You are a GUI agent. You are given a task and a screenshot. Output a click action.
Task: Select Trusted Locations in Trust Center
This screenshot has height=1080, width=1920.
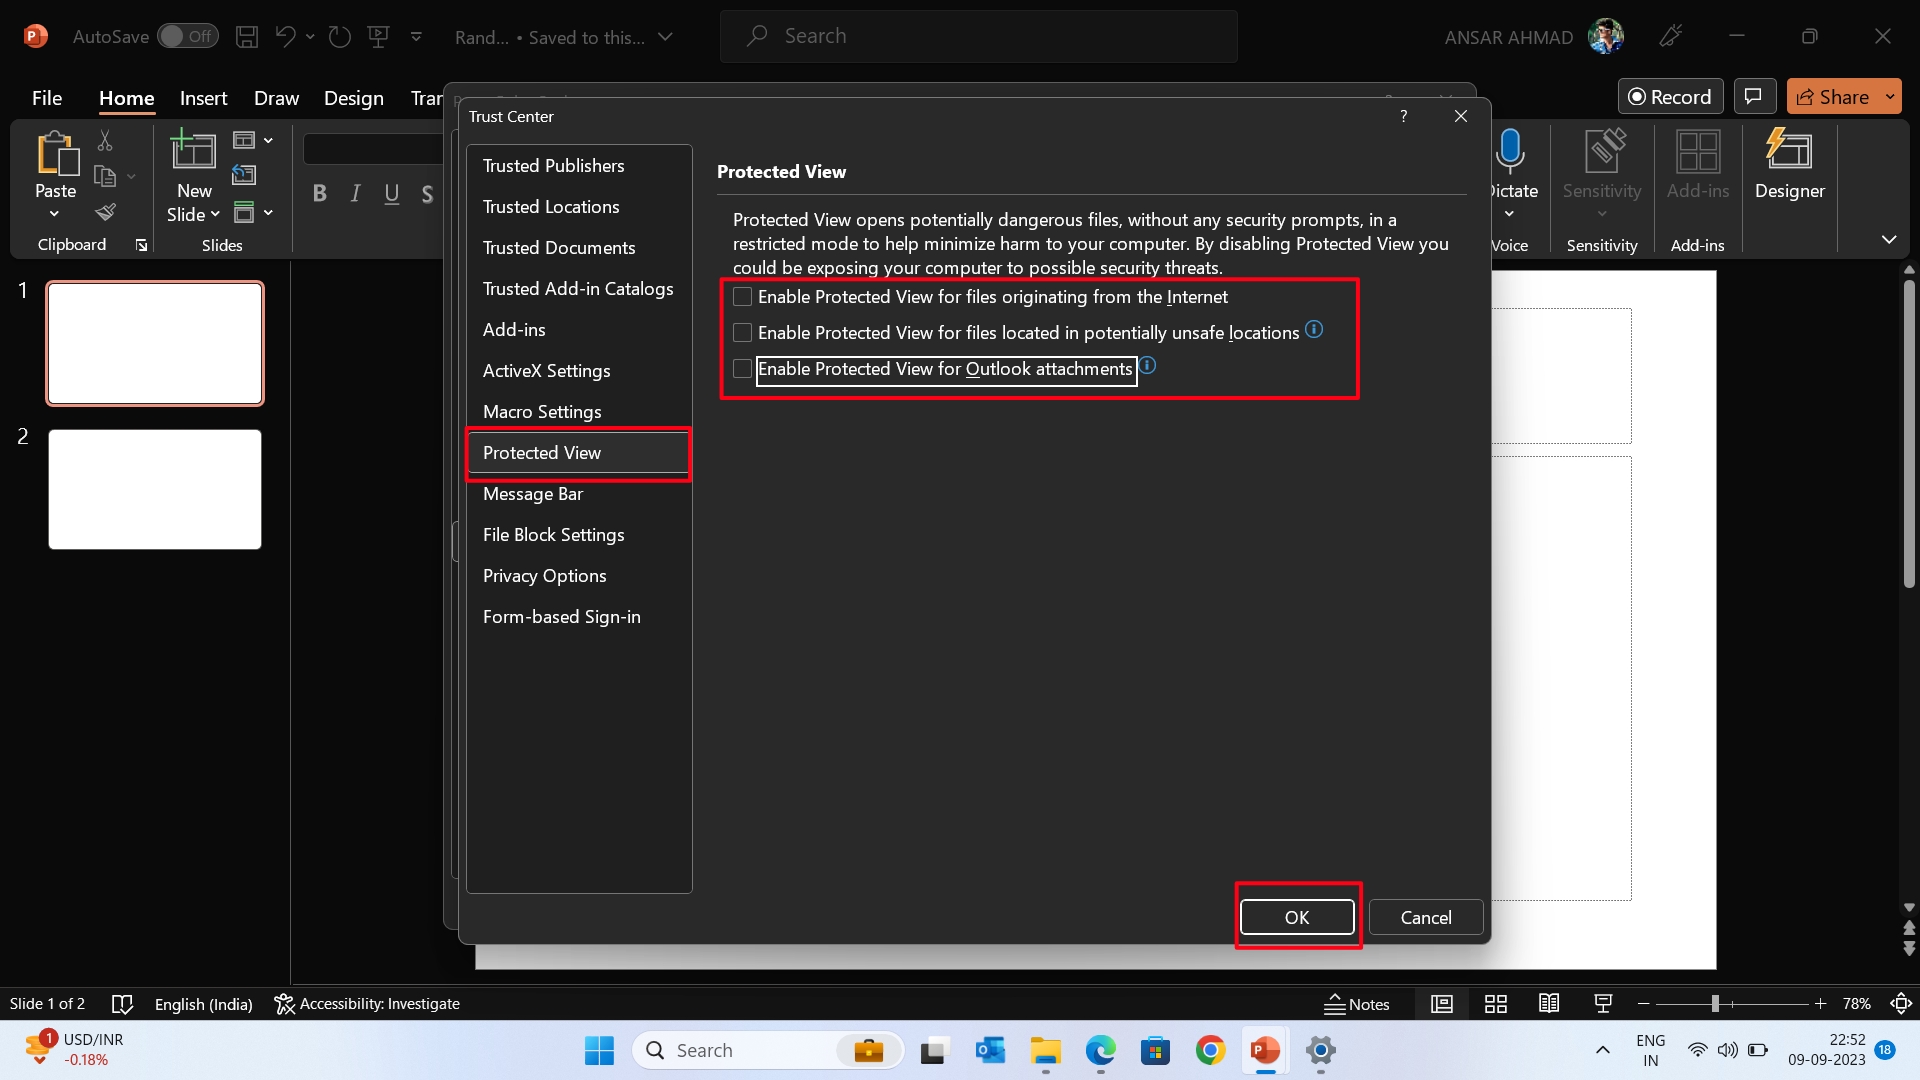pos(552,207)
